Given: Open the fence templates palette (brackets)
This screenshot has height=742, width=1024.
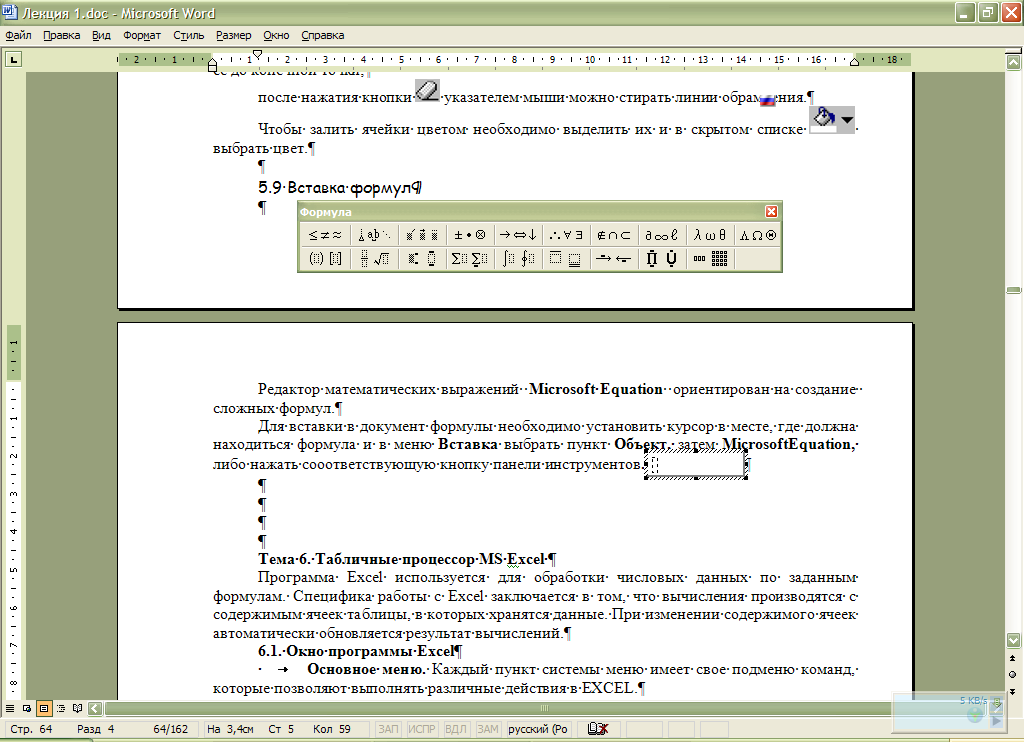Looking at the screenshot, I should click(325, 259).
